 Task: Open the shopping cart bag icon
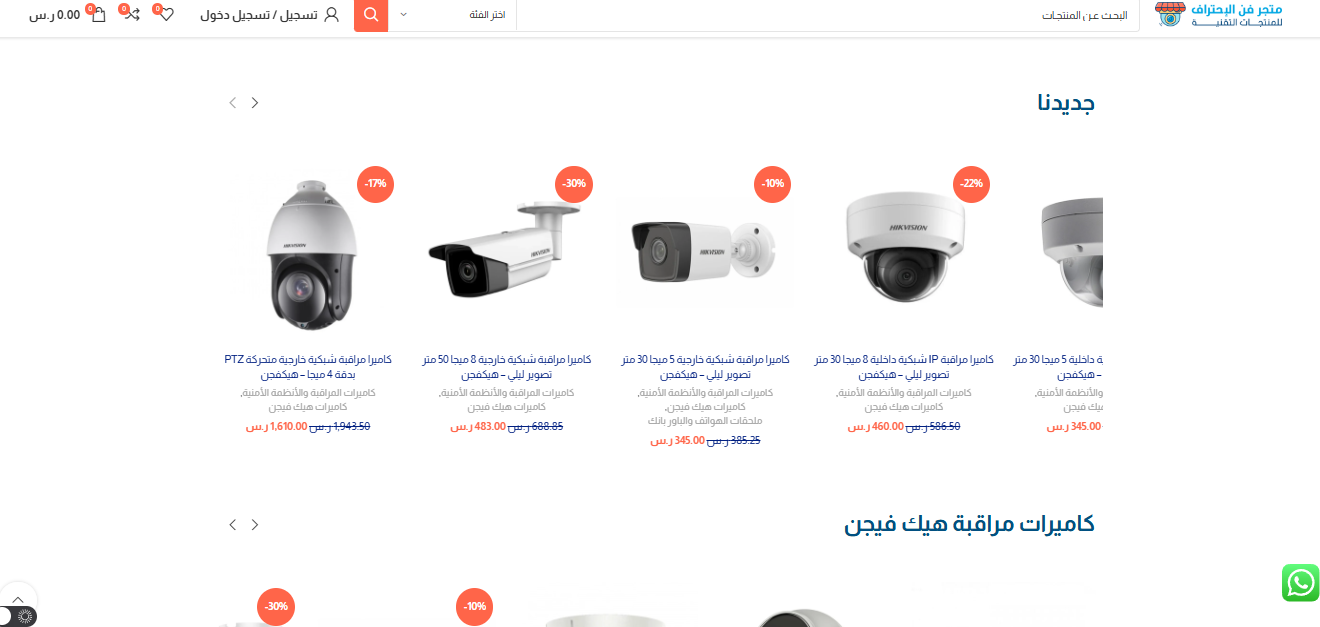98,15
